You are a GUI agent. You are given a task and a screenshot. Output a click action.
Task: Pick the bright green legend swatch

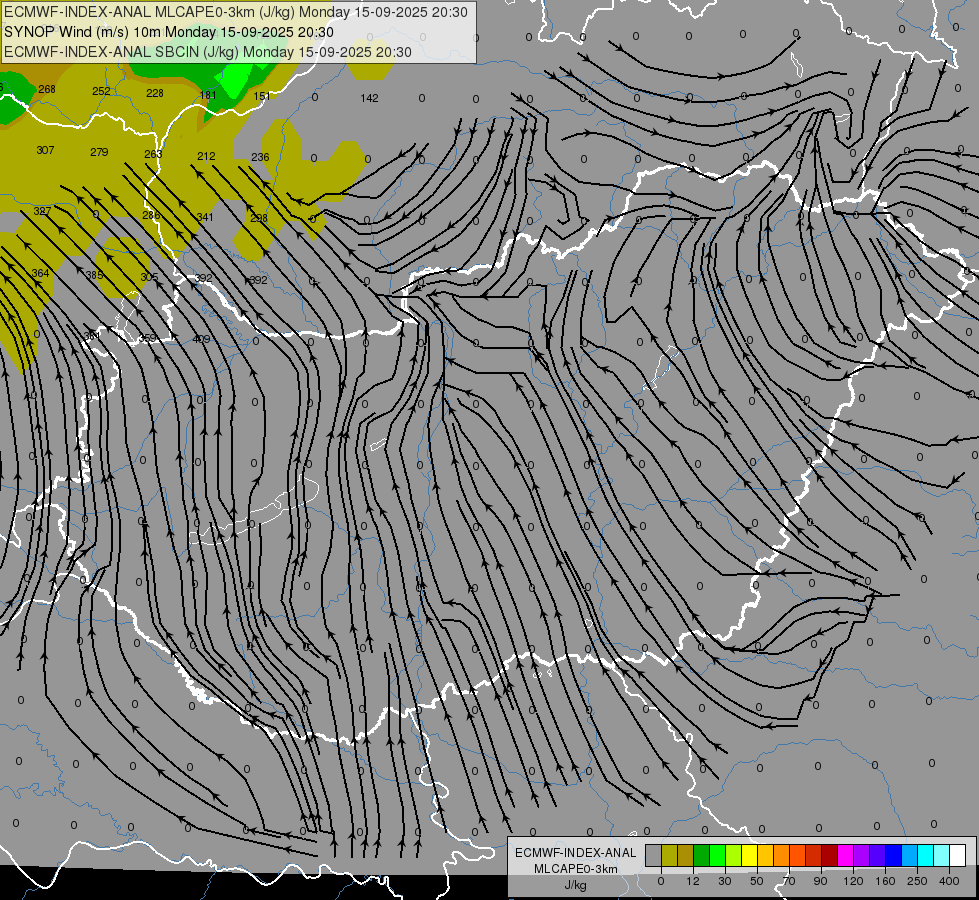(718, 855)
